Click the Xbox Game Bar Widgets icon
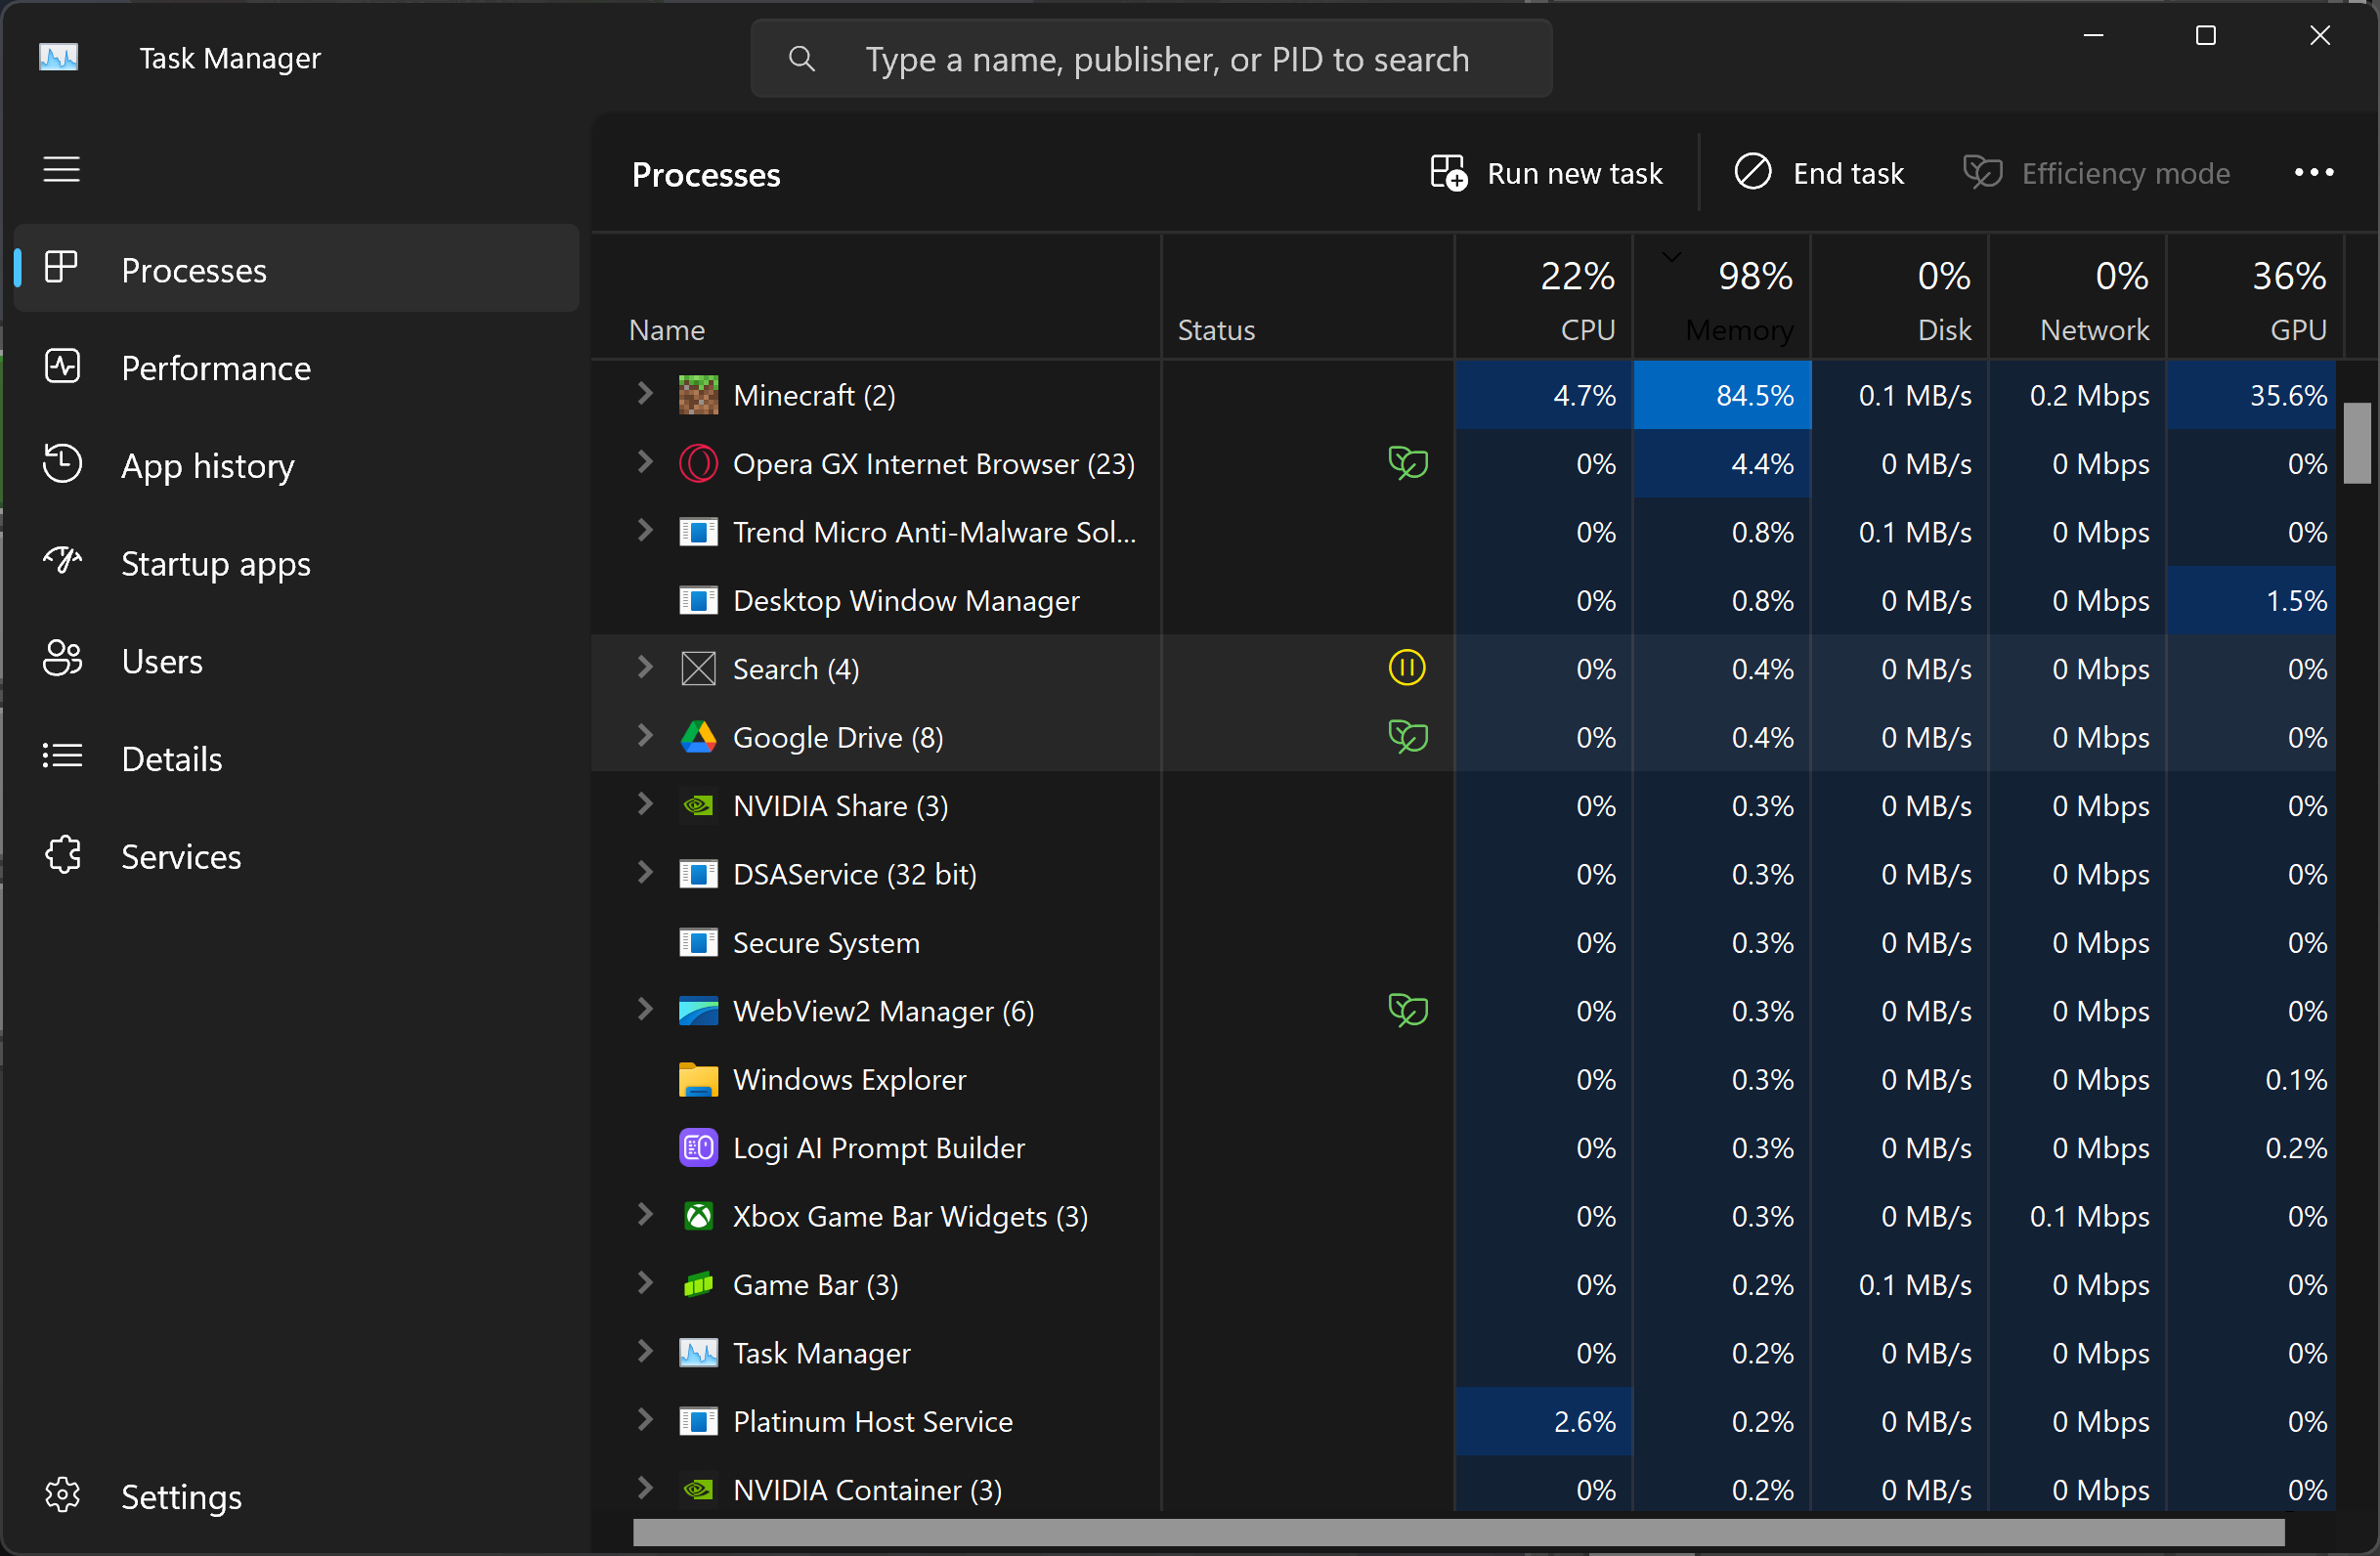 coord(698,1216)
